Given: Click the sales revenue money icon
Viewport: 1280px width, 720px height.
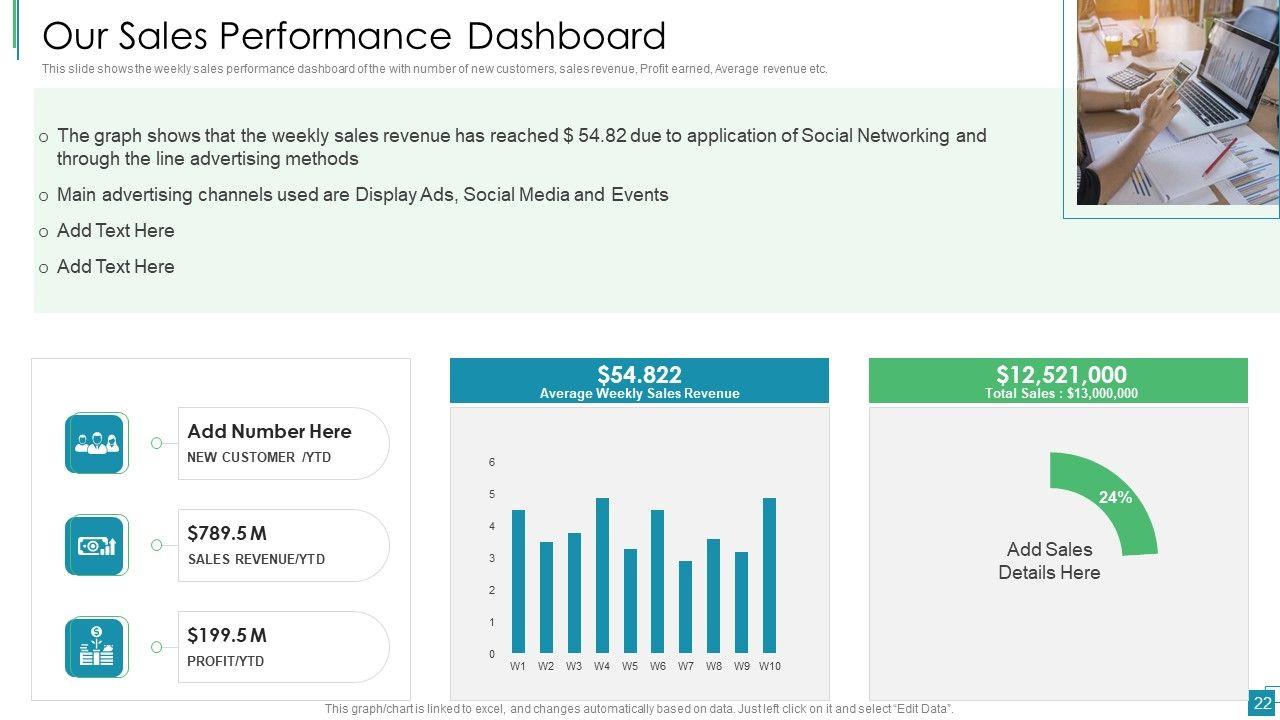Looking at the screenshot, I should 96,545.
